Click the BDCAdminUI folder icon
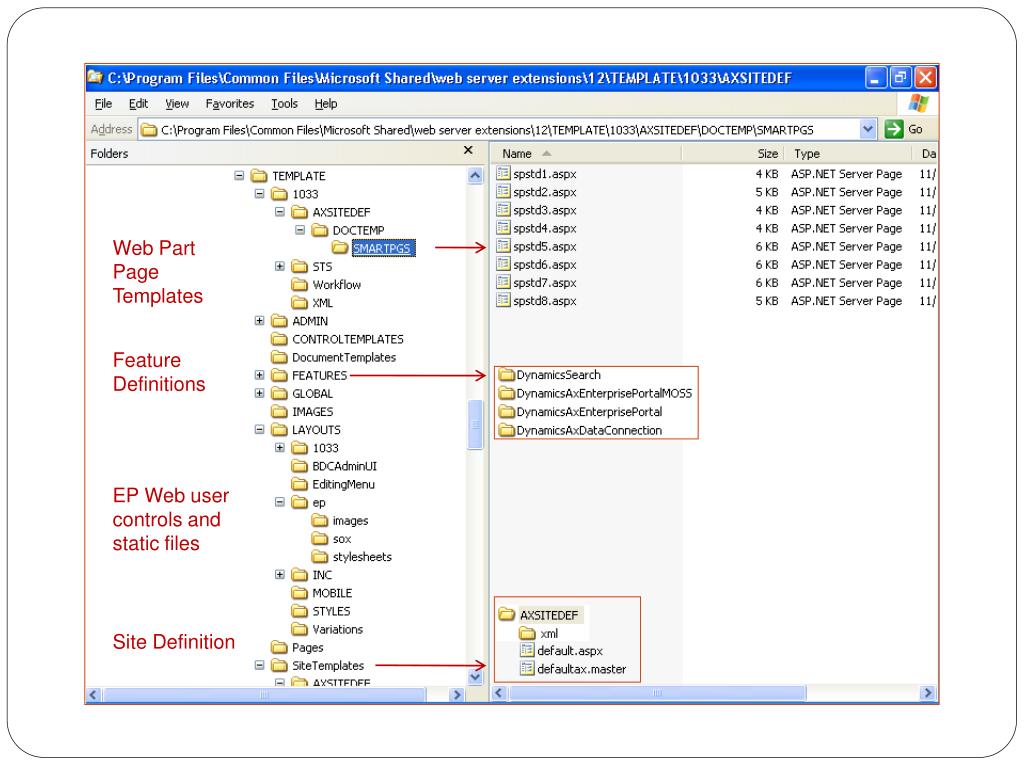 click(x=300, y=466)
